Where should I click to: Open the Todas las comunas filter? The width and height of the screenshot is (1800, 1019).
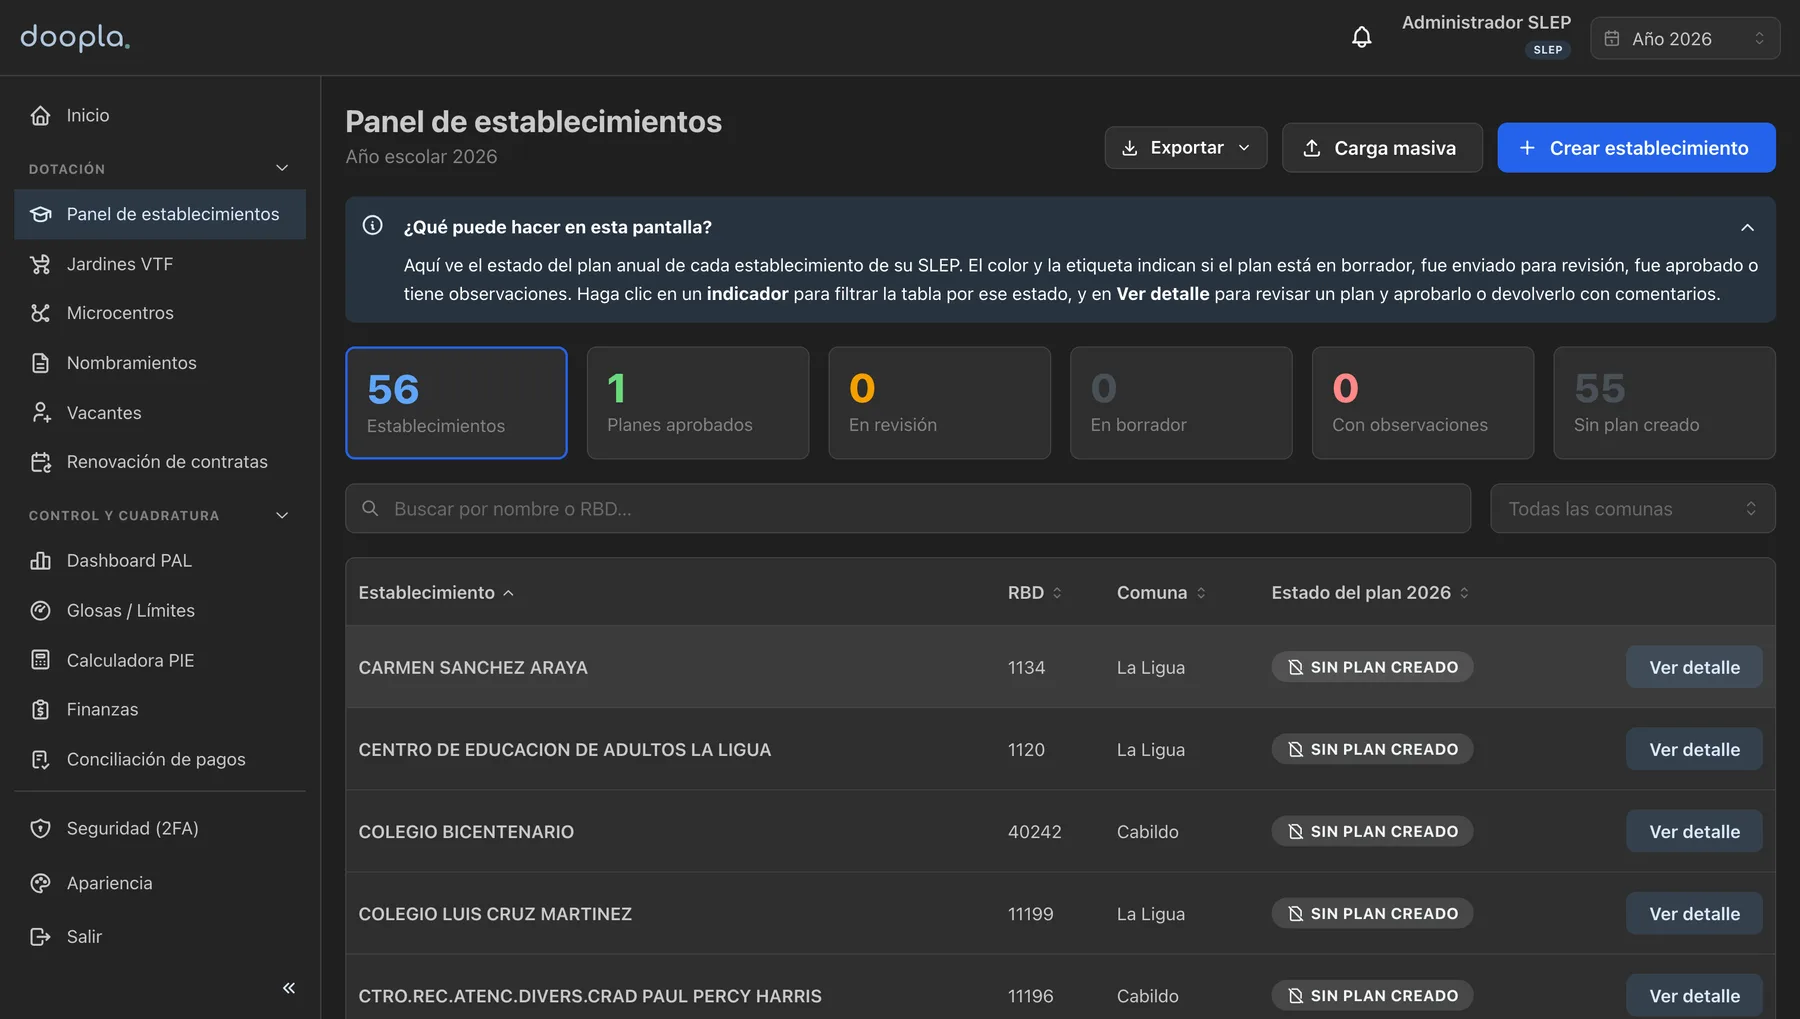coord(1632,509)
